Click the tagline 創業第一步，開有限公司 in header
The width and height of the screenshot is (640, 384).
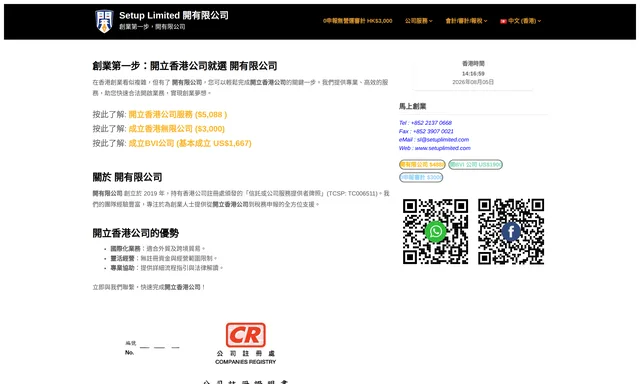pos(152,27)
